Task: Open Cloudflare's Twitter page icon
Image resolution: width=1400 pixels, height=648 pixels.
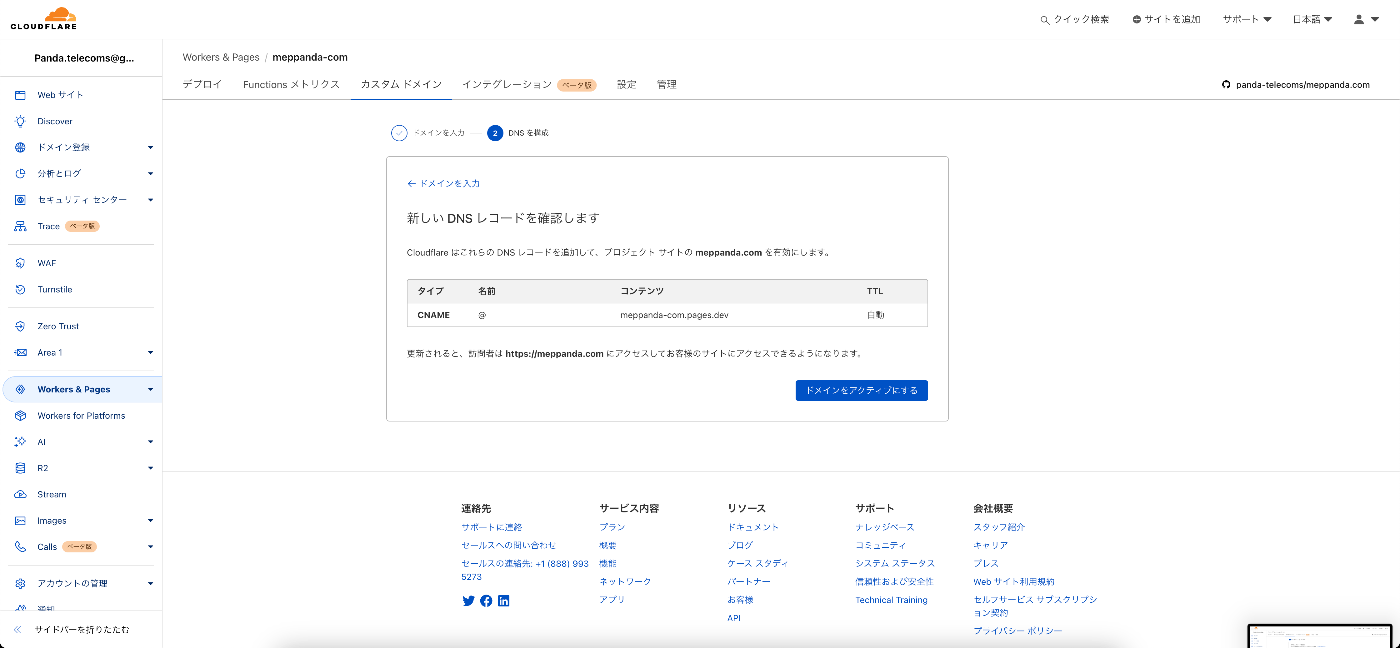Action: (468, 600)
